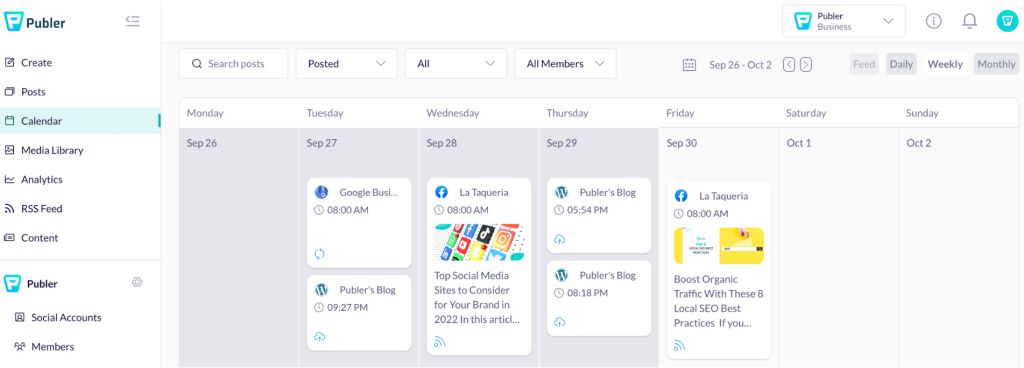Click the RSS icon on Friday's post

click(x=680, y=346)
